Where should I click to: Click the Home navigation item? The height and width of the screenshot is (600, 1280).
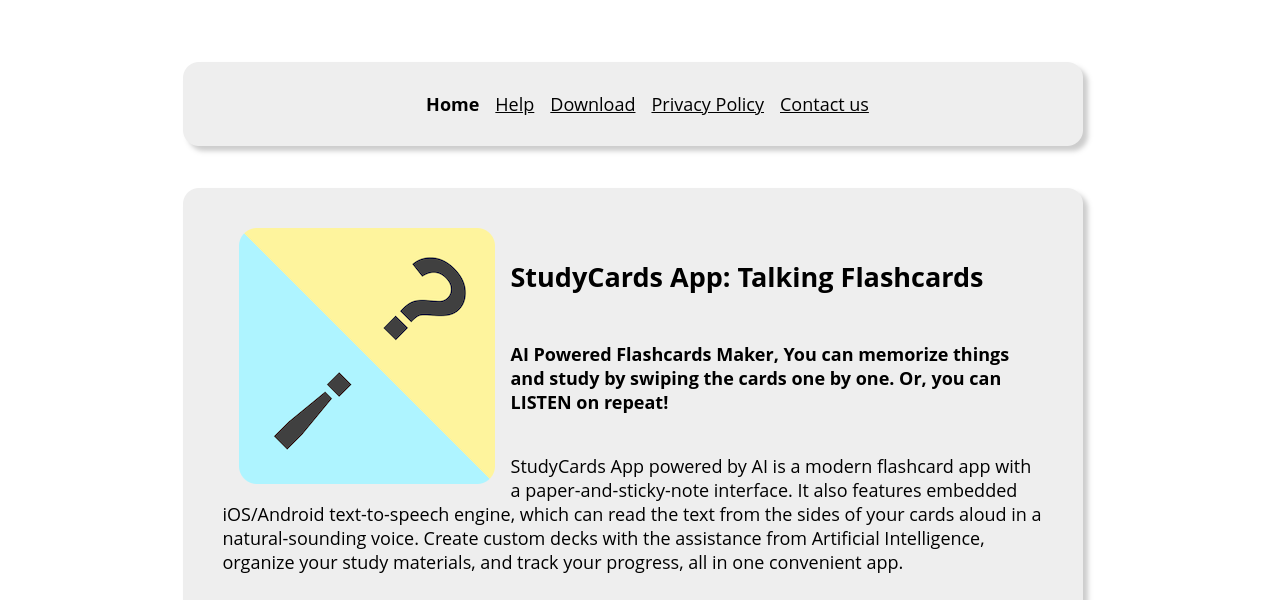click(452, 104)
